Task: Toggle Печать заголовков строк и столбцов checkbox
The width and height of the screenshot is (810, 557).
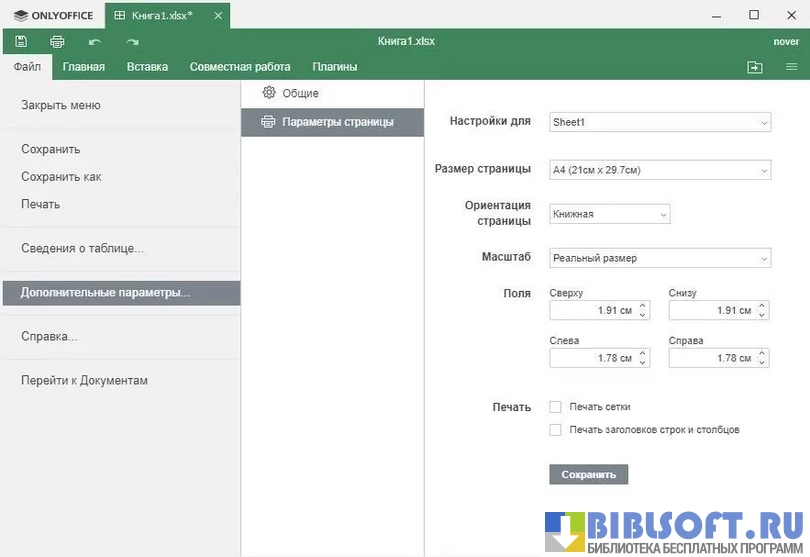Action: tap(556, 430)
